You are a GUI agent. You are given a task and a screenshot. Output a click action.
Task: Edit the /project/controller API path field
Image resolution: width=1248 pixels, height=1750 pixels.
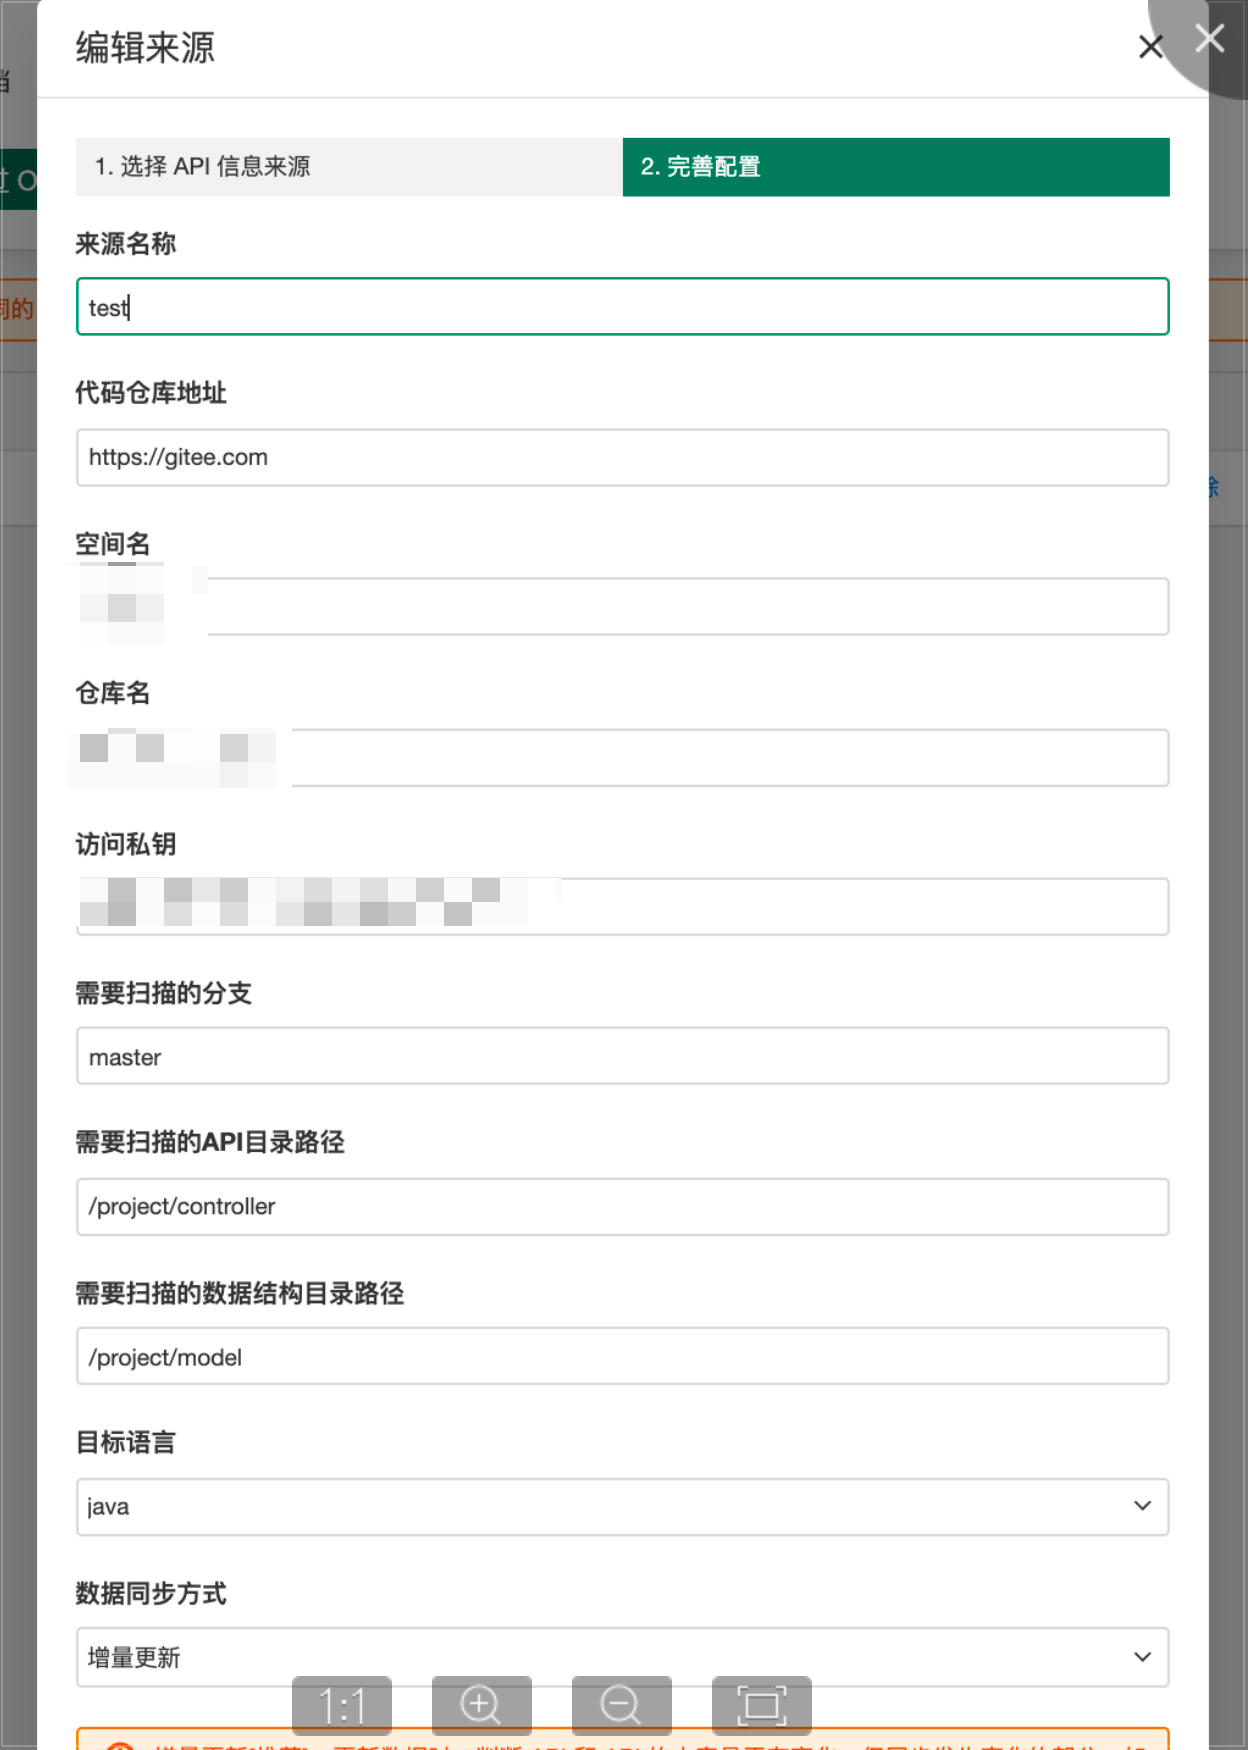tap(622, 1207)
